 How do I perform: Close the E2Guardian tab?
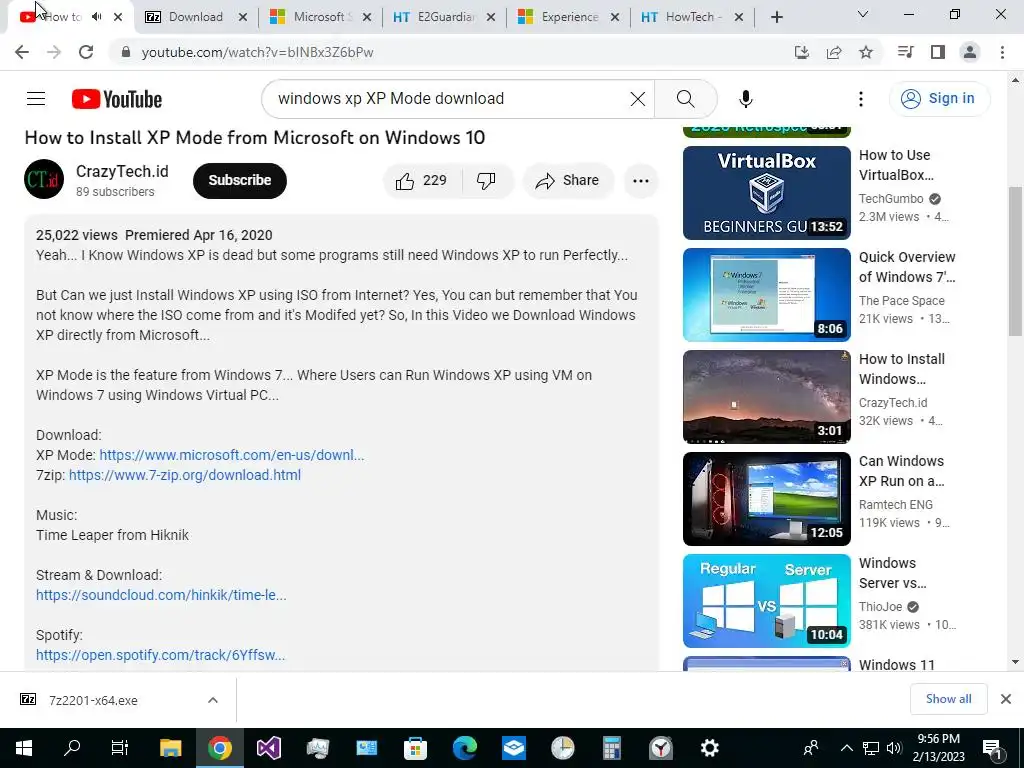491,17
